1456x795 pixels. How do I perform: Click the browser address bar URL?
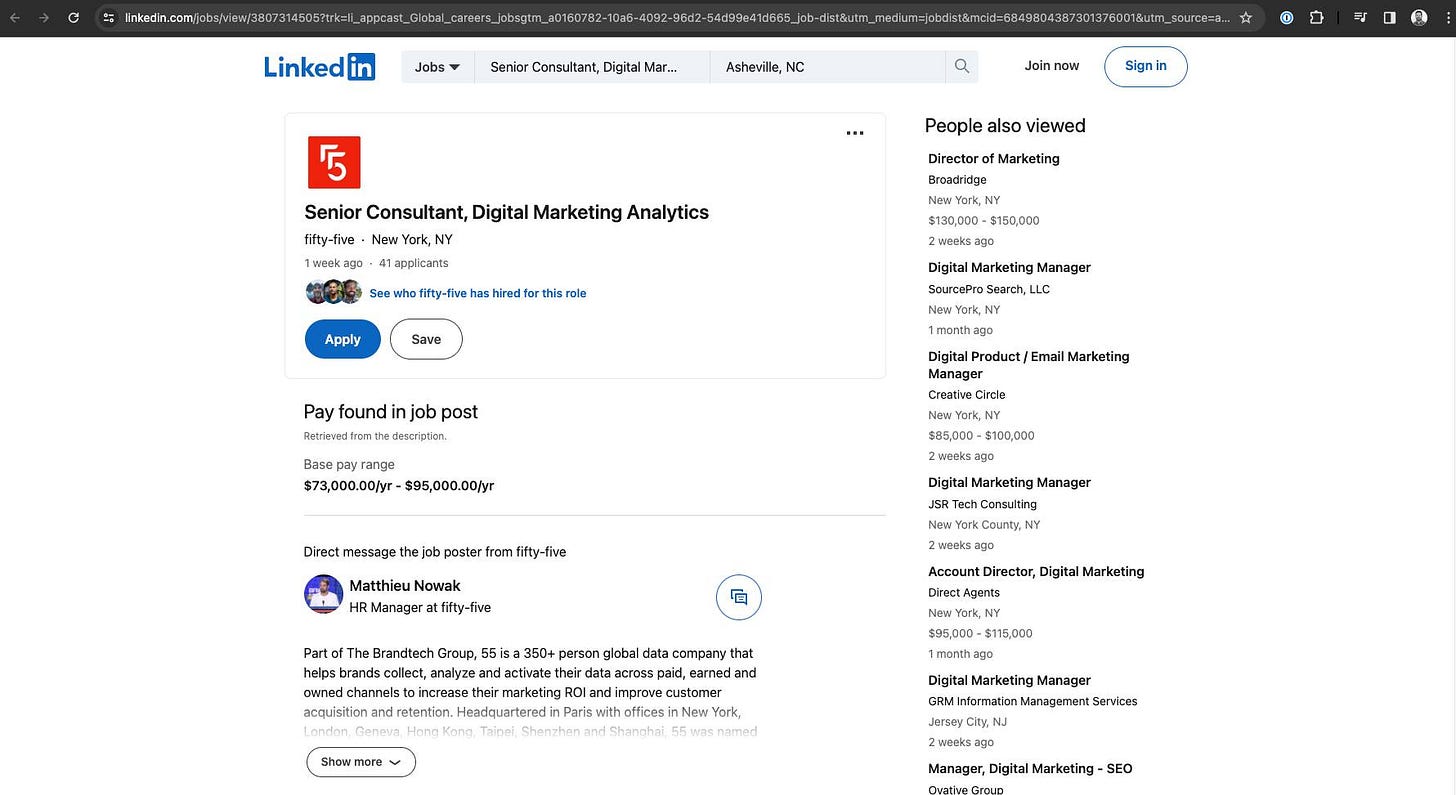[x=678, y=17]
